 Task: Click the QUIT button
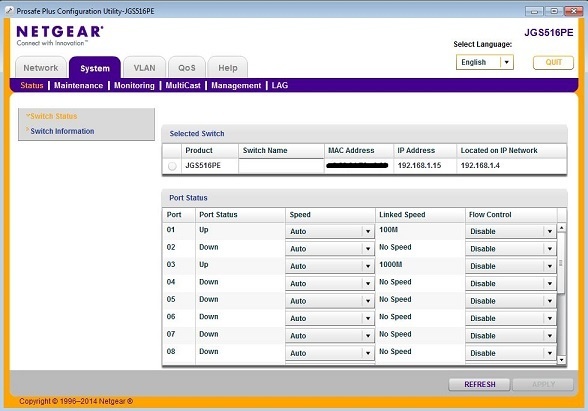pos(553,62)
